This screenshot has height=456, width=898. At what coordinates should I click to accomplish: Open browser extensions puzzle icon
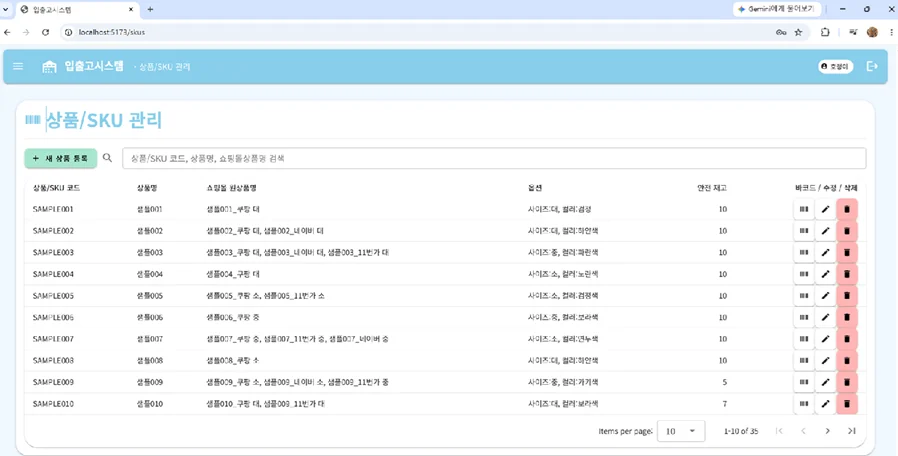[x=825, y=32]
